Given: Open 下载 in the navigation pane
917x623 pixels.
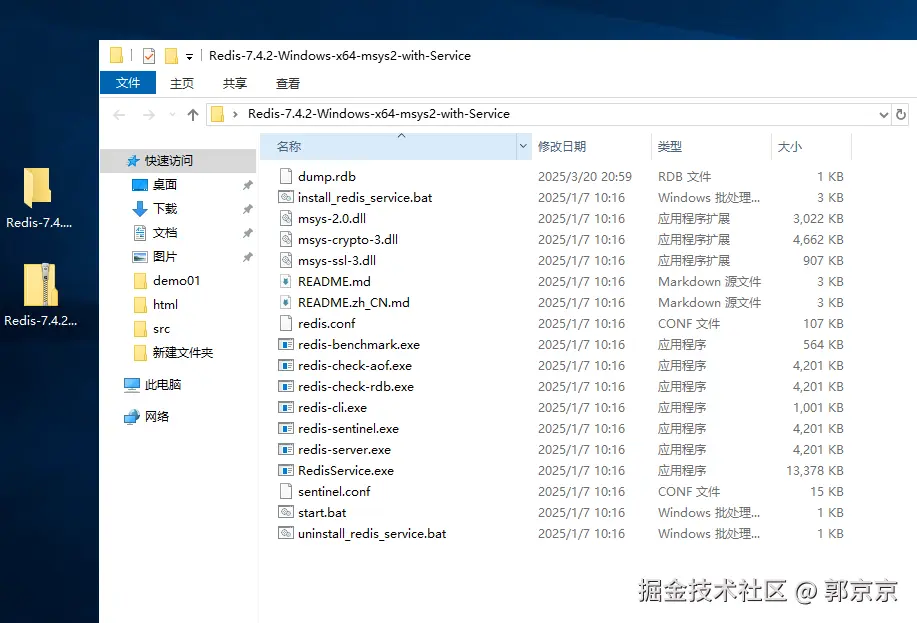Looking at the screenshot, I should pyautogui.click(x=164, y=209).
